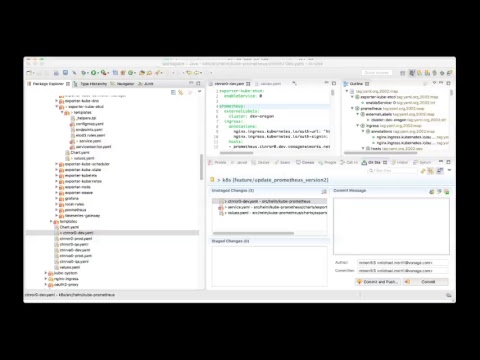Select _helpers.tpl file in tree
The height and width of the screenshot is (360, 480).
click(86, 118)
